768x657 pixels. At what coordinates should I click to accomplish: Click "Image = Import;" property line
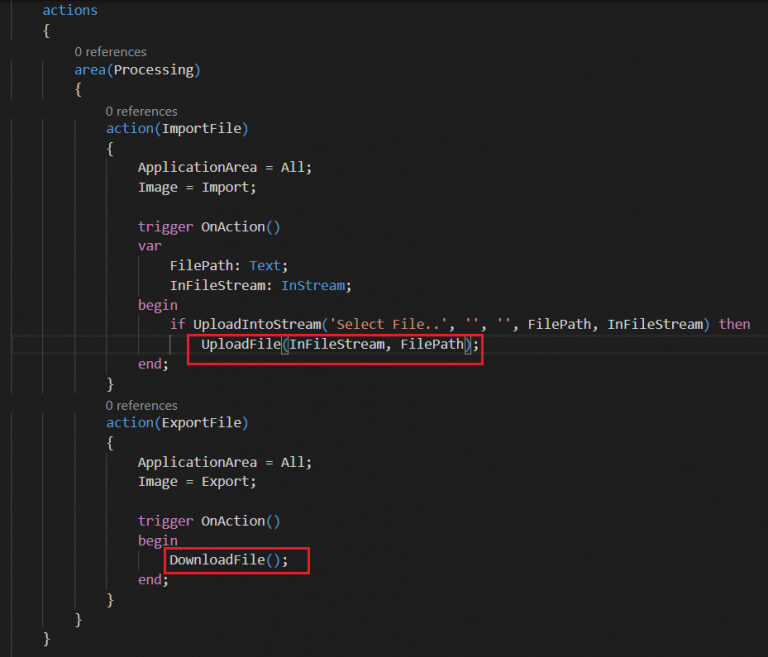(x=197, y=187)
